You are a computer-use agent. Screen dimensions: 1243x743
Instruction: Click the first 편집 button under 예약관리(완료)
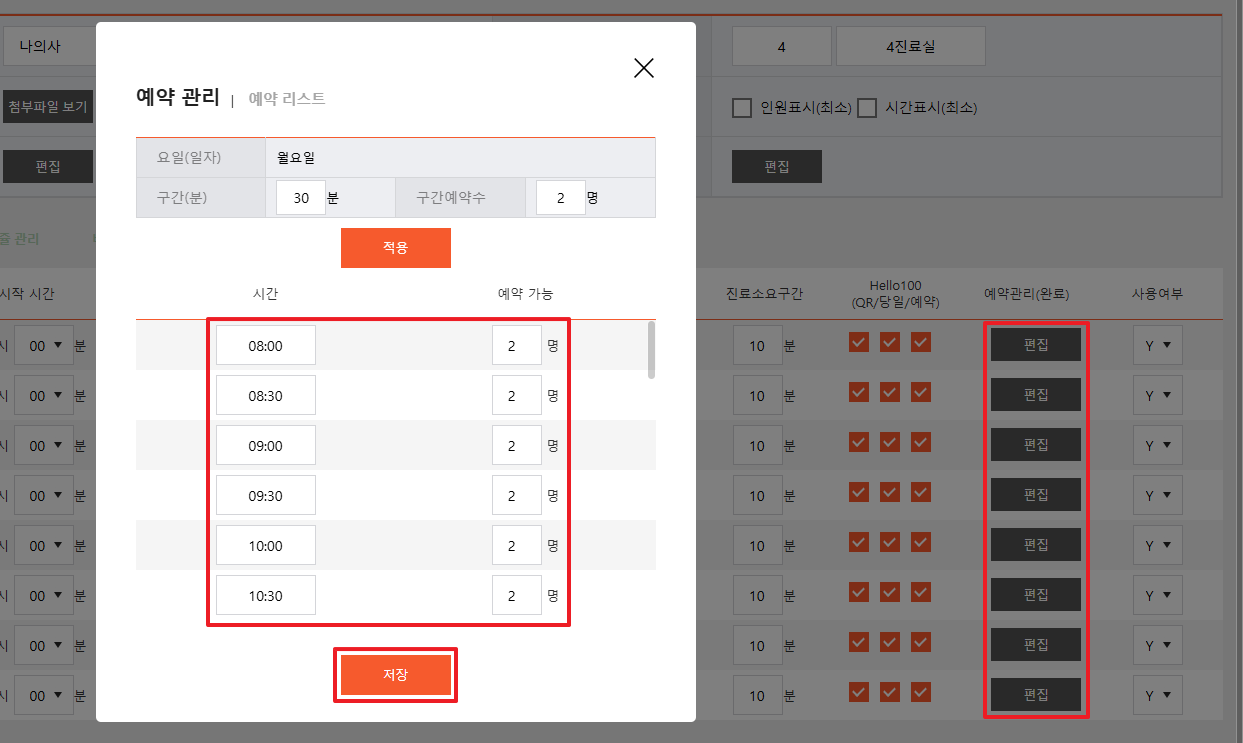[1036, 344]
